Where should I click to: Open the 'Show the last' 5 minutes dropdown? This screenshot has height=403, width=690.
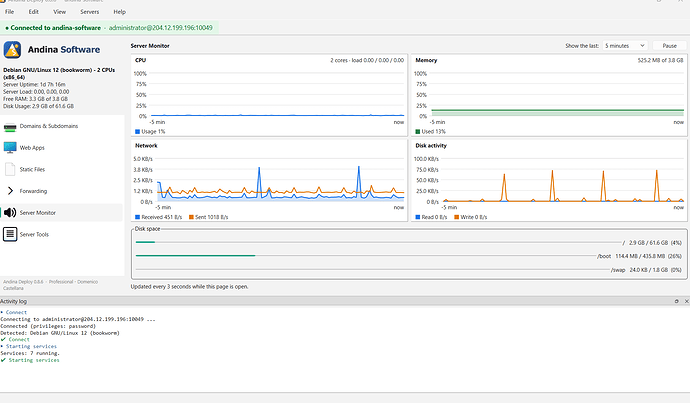(624, 46)
